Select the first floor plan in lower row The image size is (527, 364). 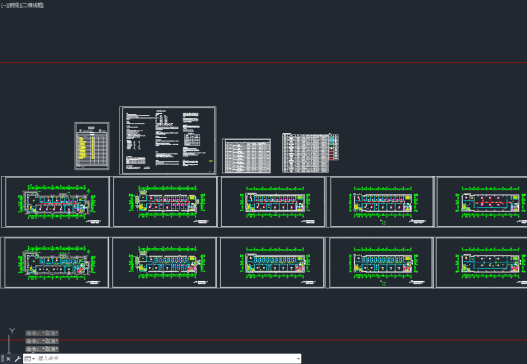tap(56, 262)
